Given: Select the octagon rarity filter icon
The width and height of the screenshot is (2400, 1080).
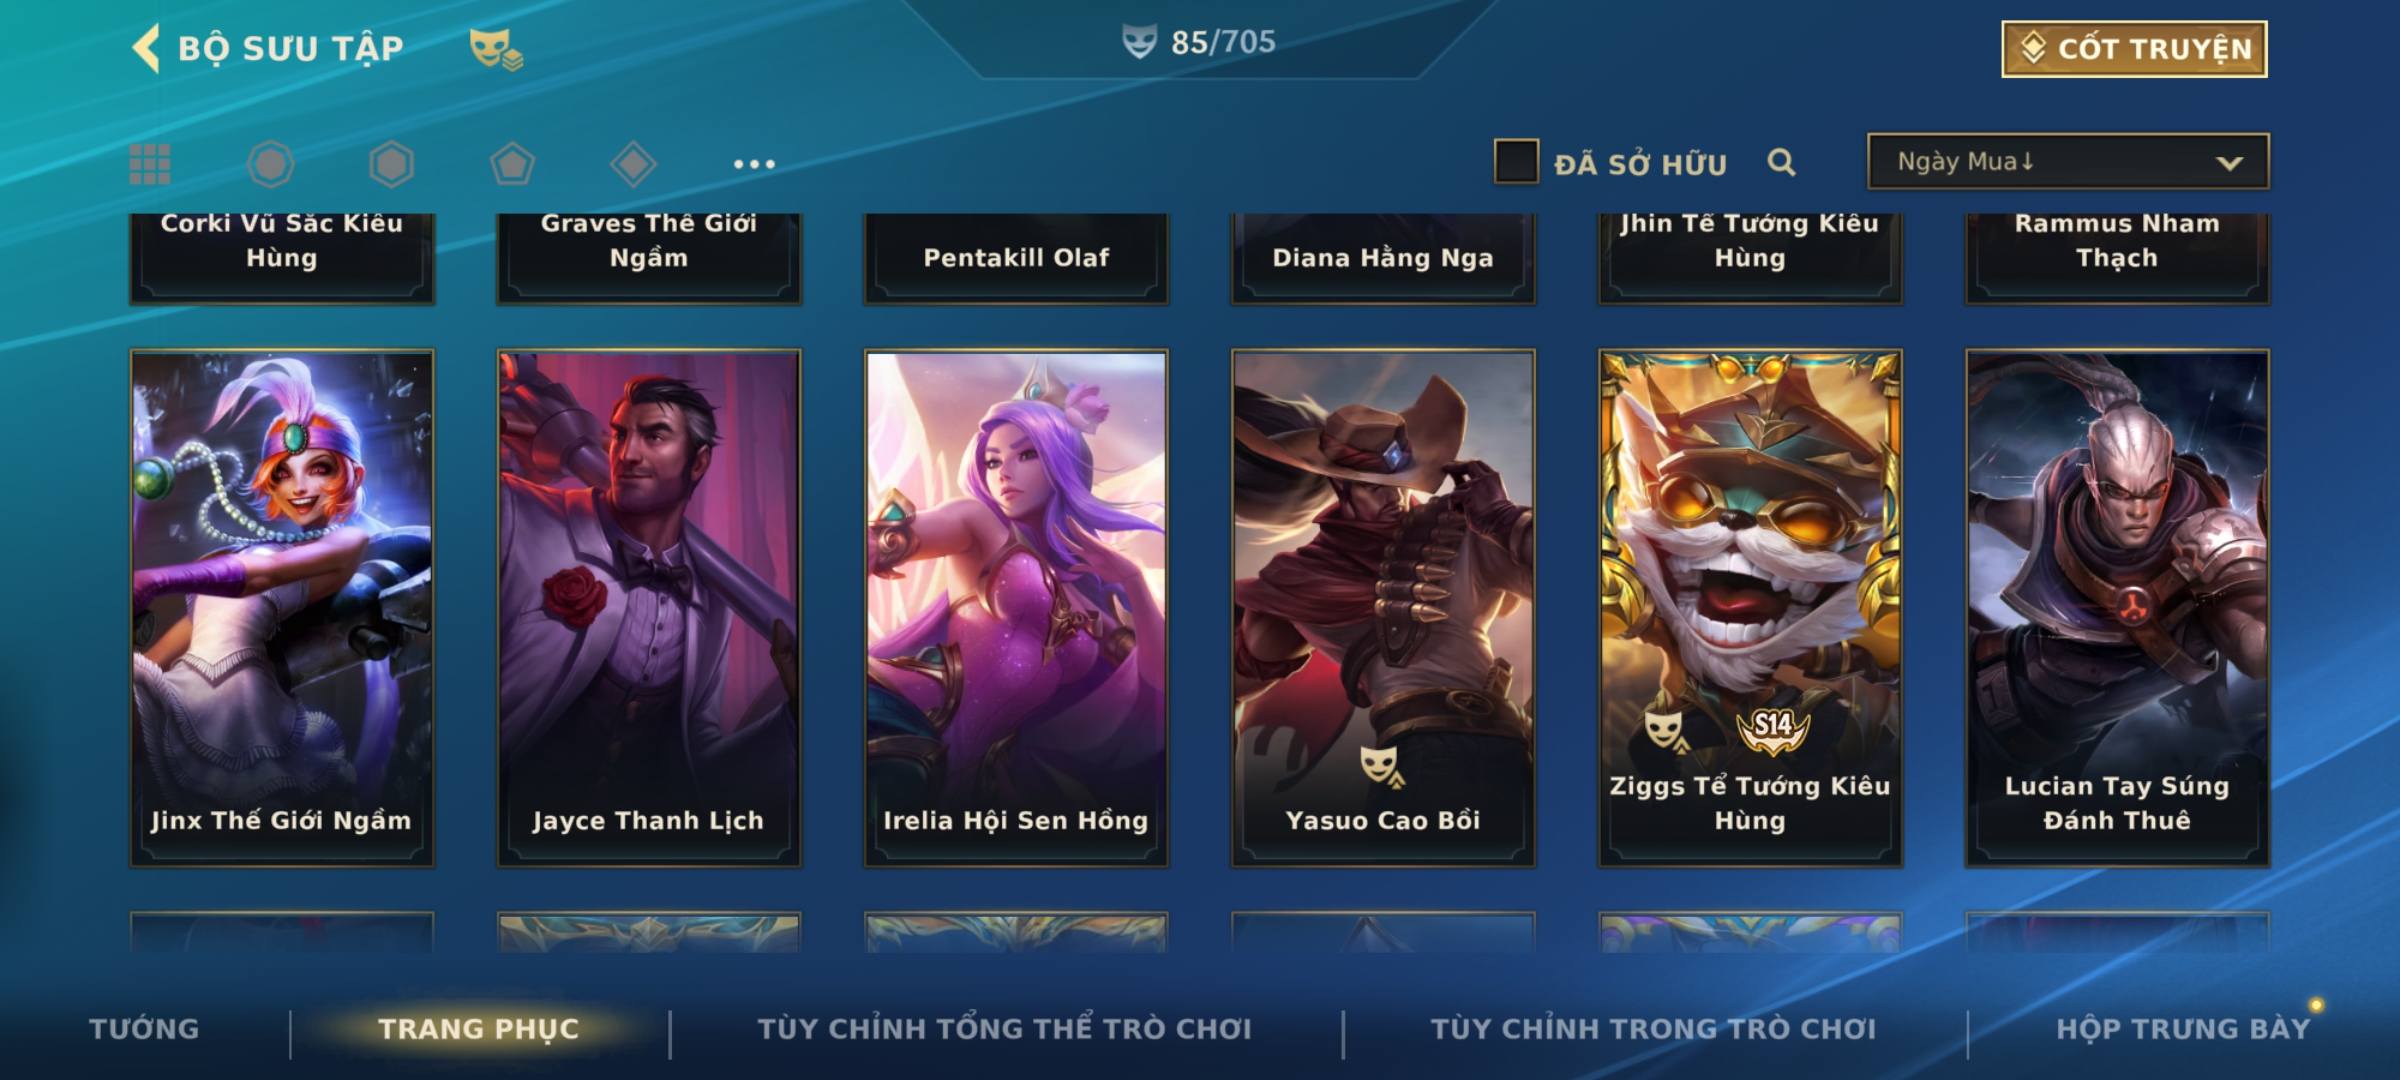Looking at the screenshot, I should click(x=270, y=164).
